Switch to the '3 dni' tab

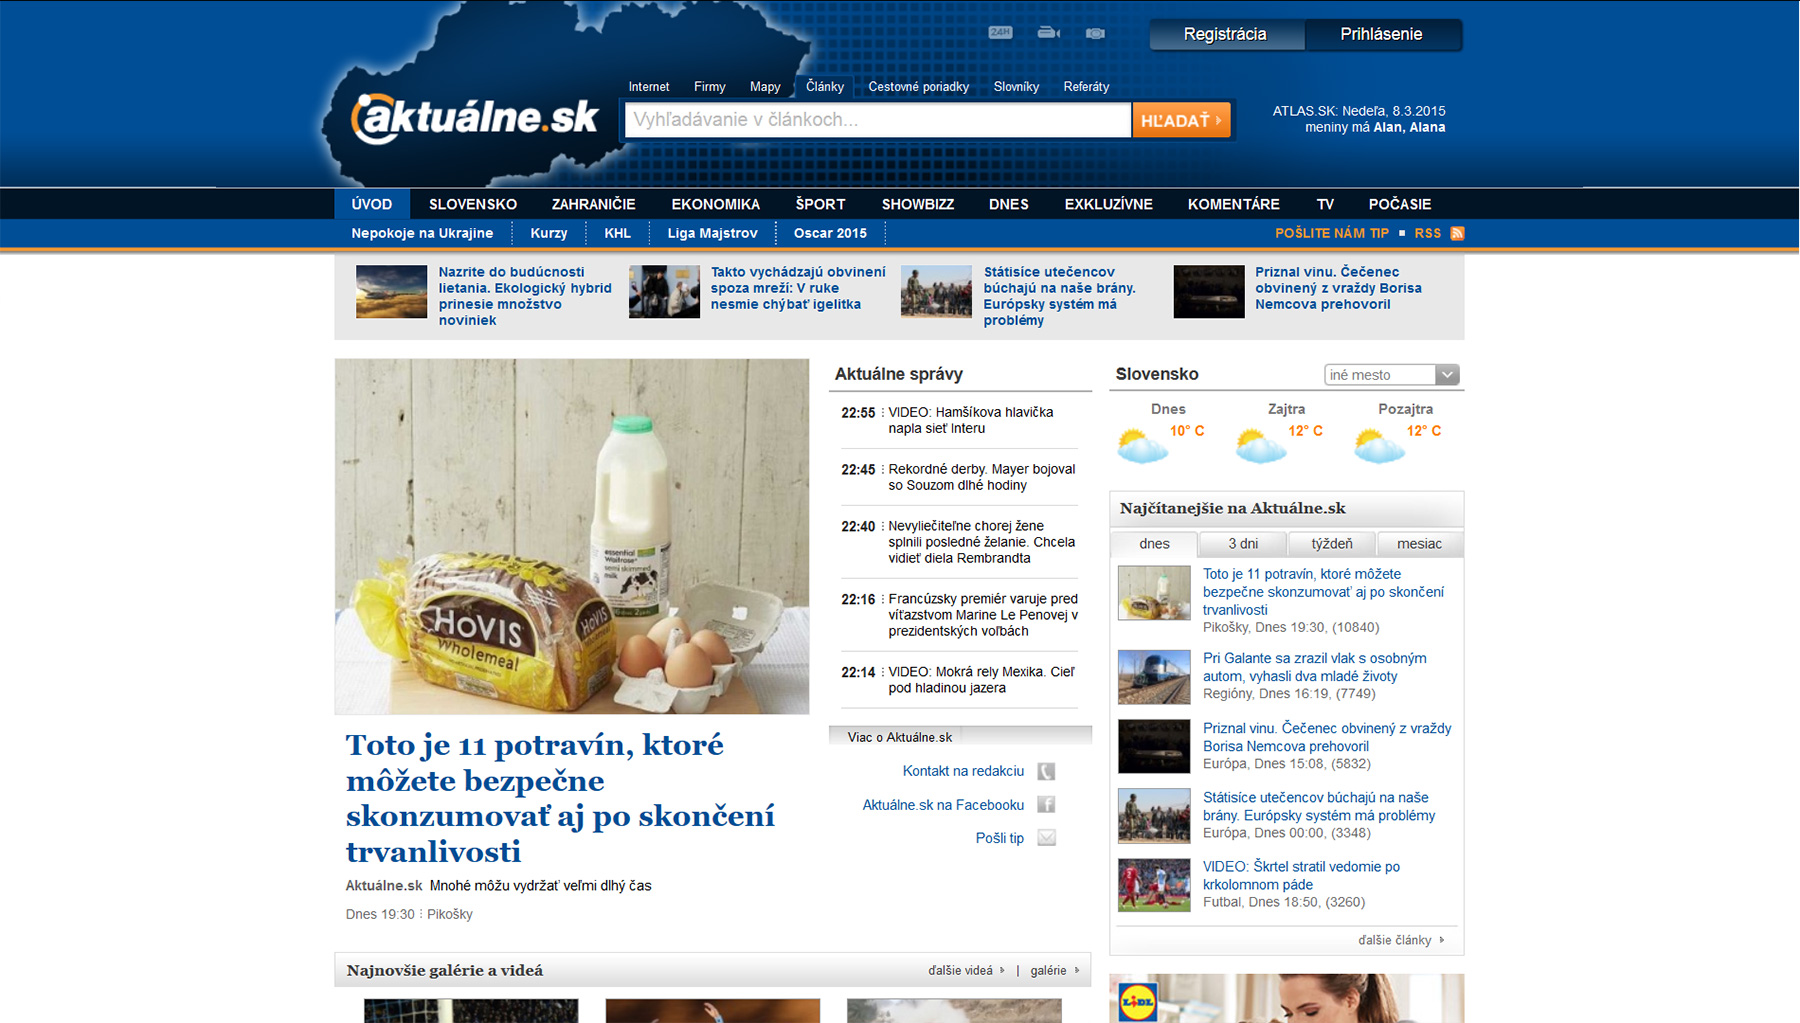click(x=1243, y=544)
